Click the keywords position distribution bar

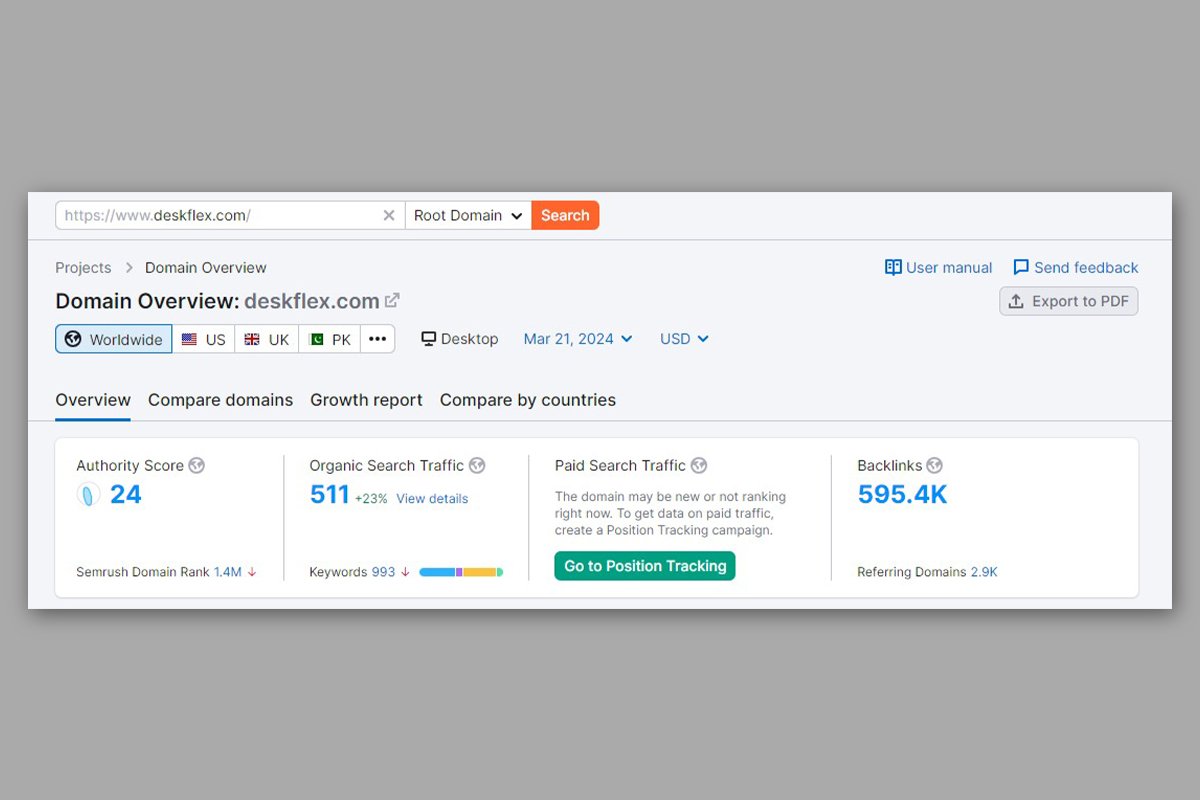[x=461, y=572]
